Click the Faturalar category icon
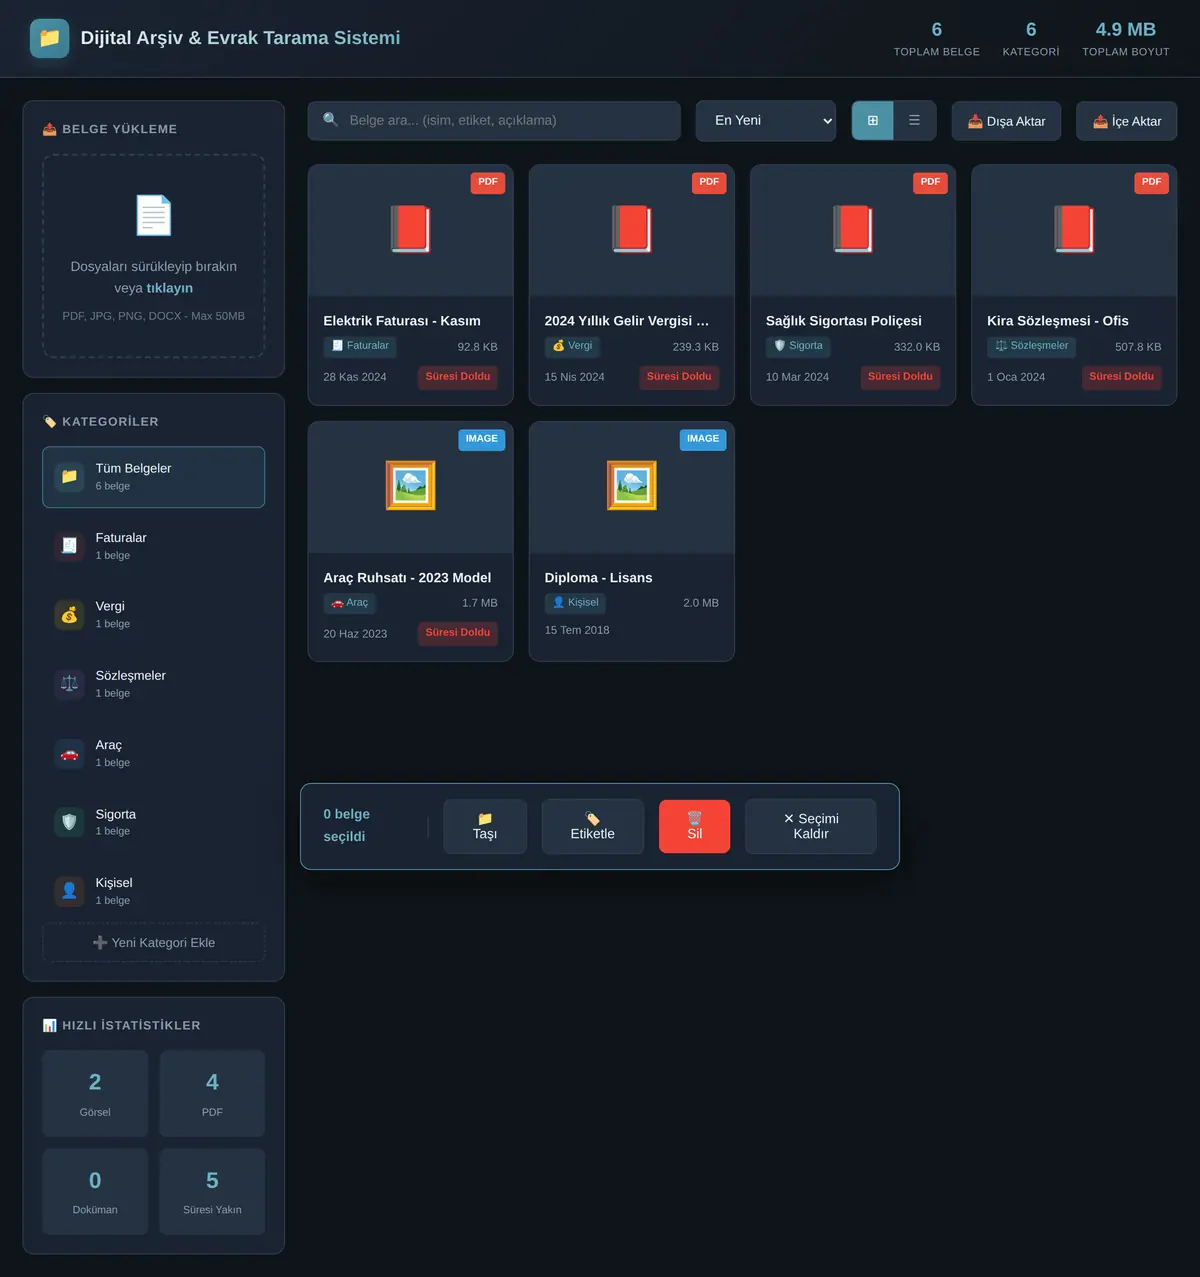The width and height of the screenshot is (1200, 1277). click(69, 545)
